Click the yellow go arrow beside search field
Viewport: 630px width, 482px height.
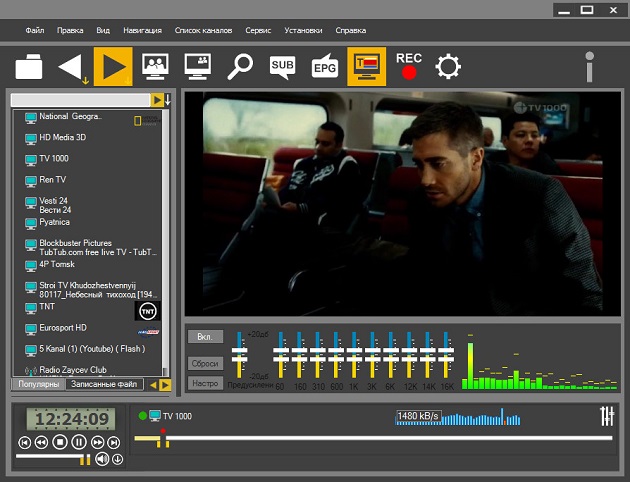157,100
